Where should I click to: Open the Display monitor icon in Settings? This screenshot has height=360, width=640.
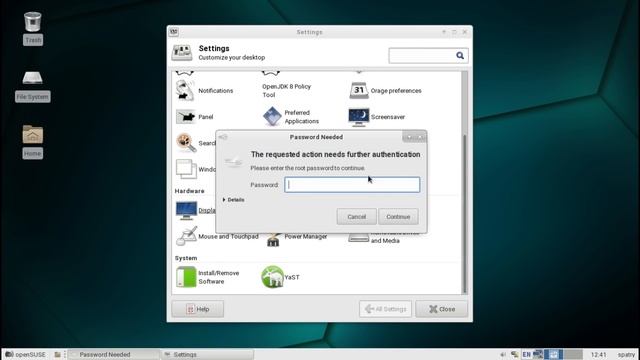point(186,211)
